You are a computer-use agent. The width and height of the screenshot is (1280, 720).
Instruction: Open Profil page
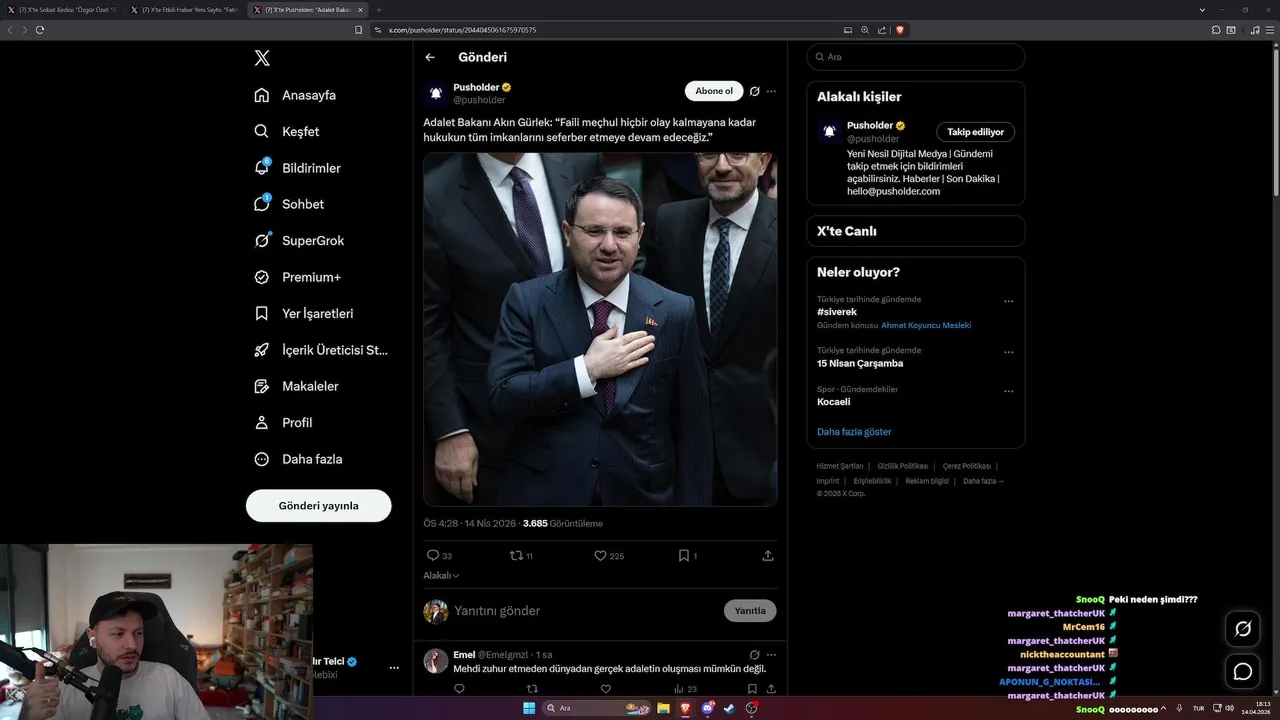tap(283, 422)
